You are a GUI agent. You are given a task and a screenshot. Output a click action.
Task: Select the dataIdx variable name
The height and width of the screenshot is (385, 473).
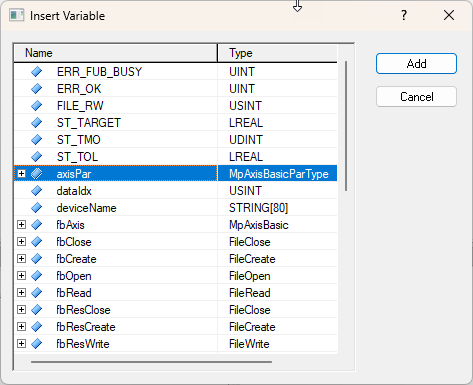tap(74, 191)
